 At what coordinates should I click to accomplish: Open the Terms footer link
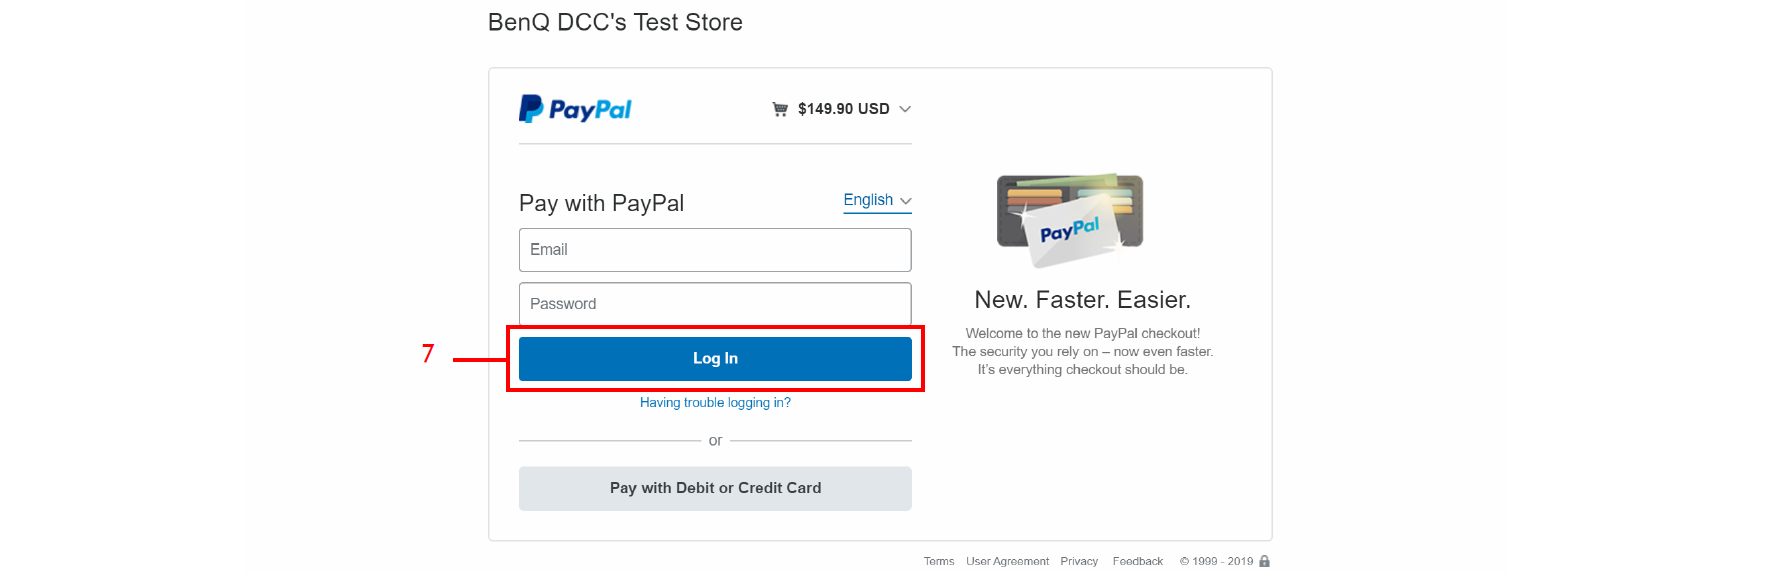(x=939, y=561)
